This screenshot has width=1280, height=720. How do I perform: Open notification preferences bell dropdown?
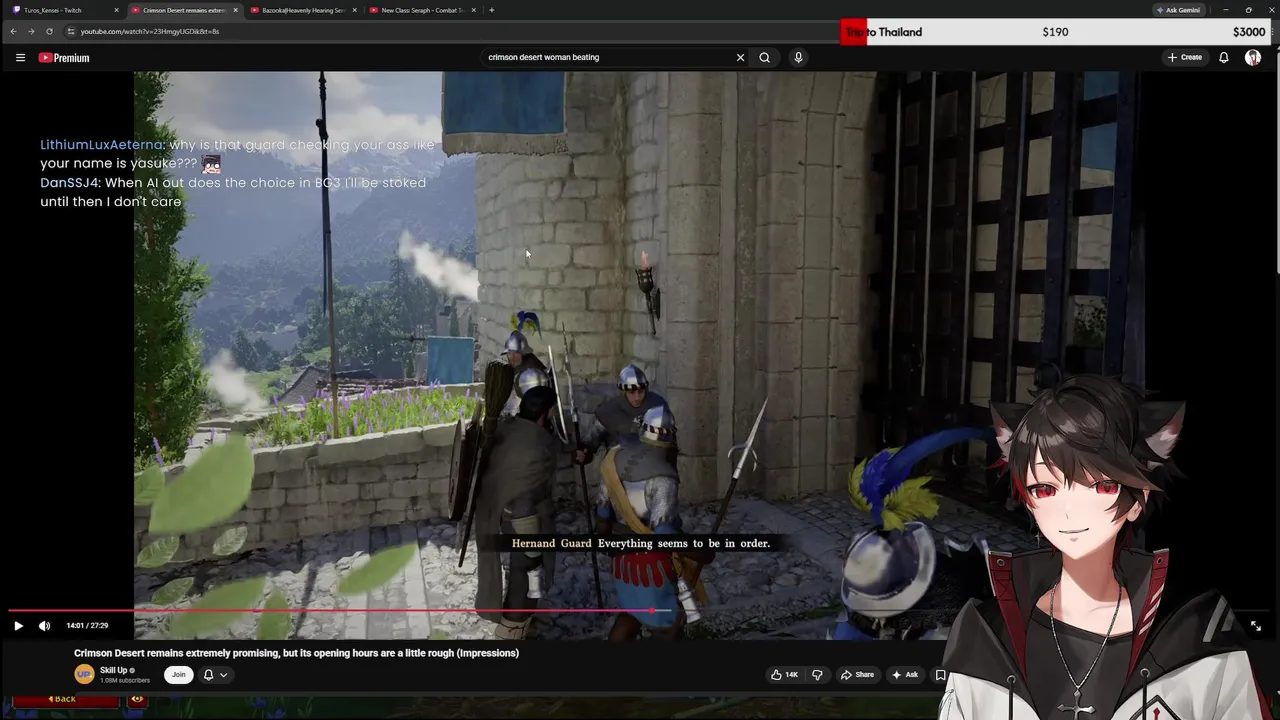click(x=215, y=675)
